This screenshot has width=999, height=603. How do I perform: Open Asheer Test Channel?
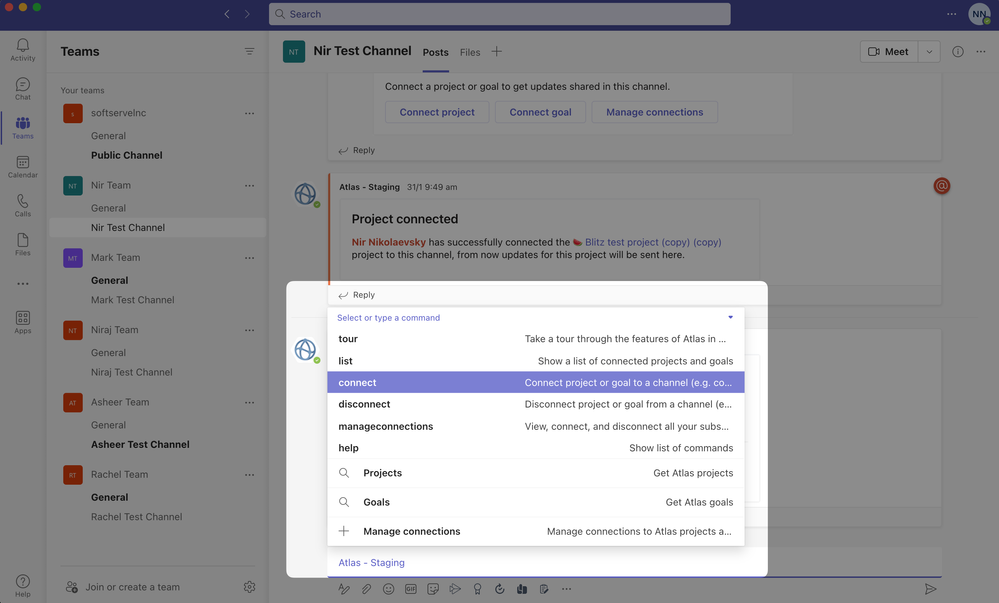140,445
